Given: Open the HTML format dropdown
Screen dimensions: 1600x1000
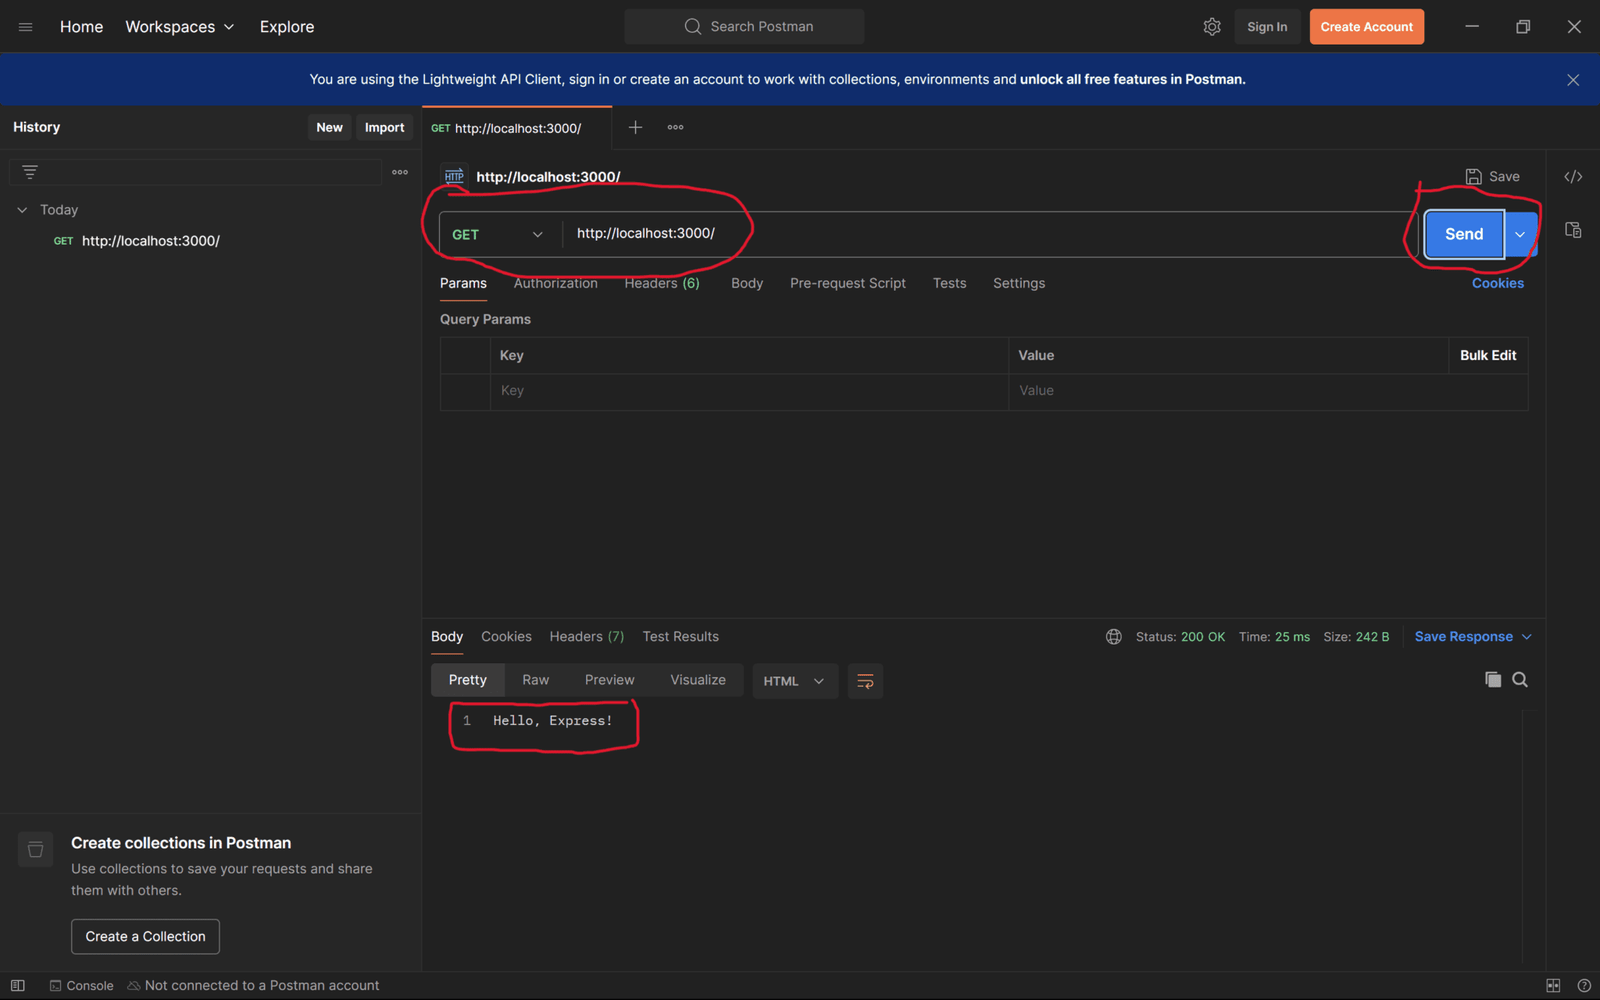Looking at the screenshot, I should point(794,681).
